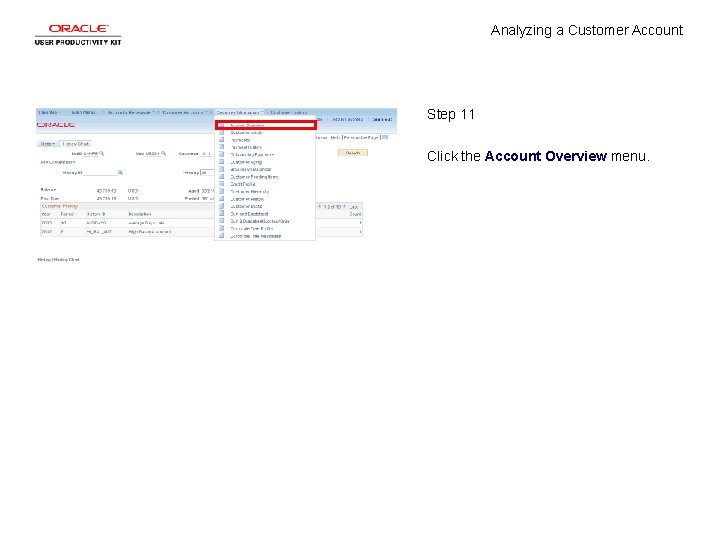Click the document icon beside Customer History menu item
Image resolution: width=720 pixels, height=540 pixels.
(x=221, y=199)
